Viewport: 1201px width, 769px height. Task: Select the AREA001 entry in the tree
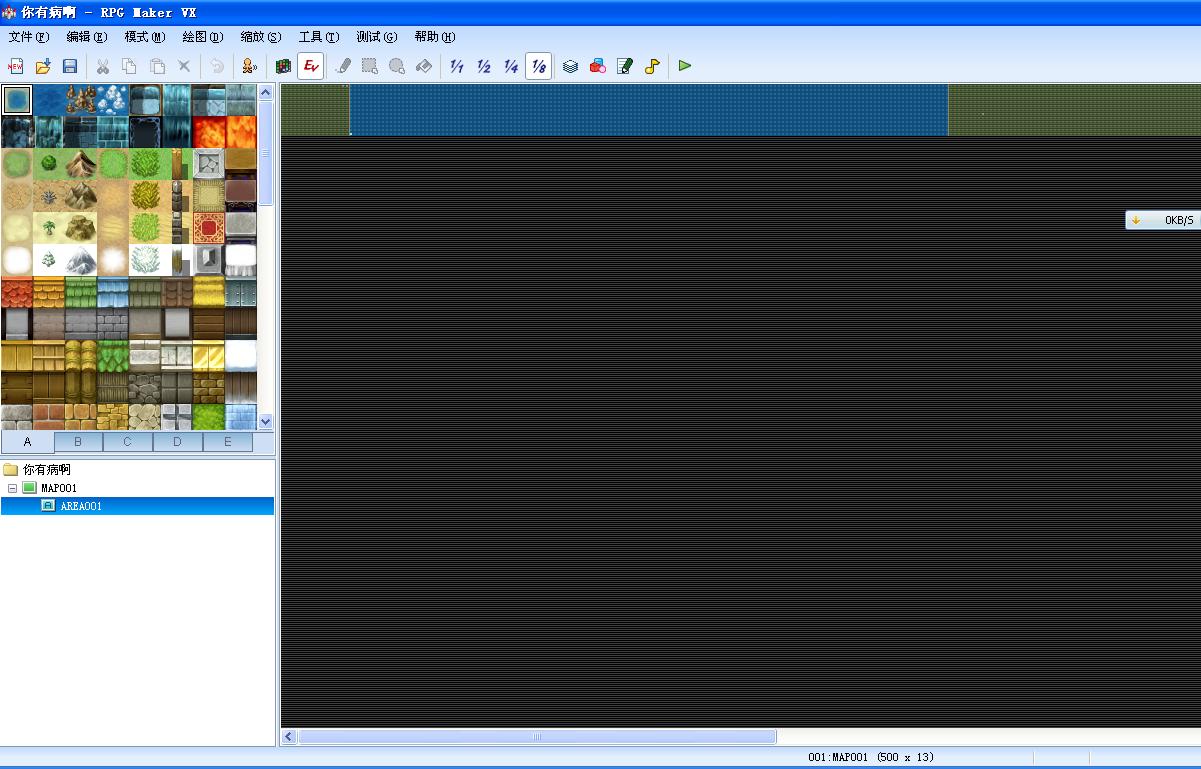pos(81,506)
